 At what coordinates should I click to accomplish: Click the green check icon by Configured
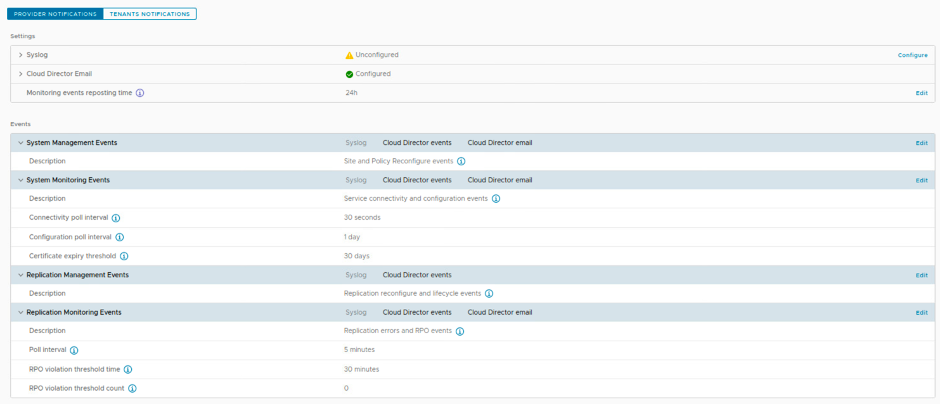coord(349,74)
